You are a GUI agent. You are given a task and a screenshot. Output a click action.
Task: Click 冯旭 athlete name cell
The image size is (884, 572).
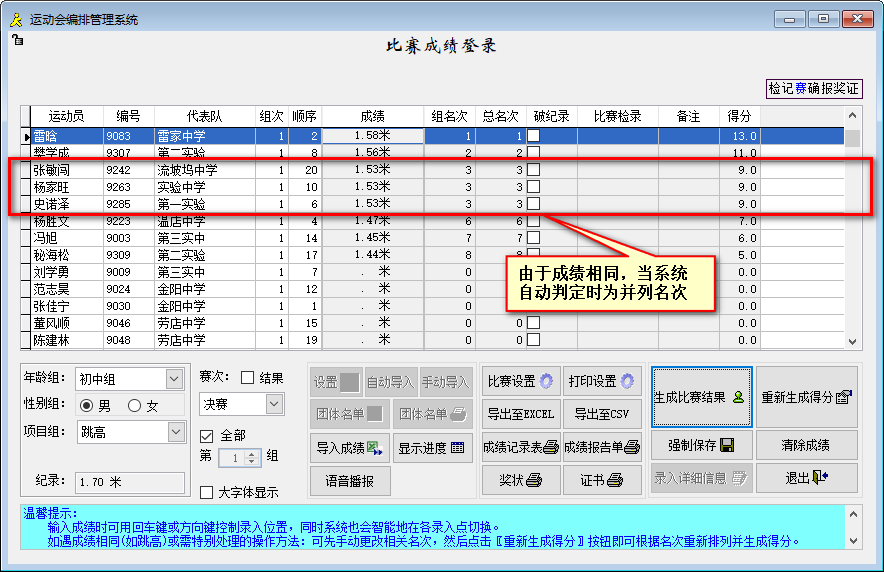point(67,238)
